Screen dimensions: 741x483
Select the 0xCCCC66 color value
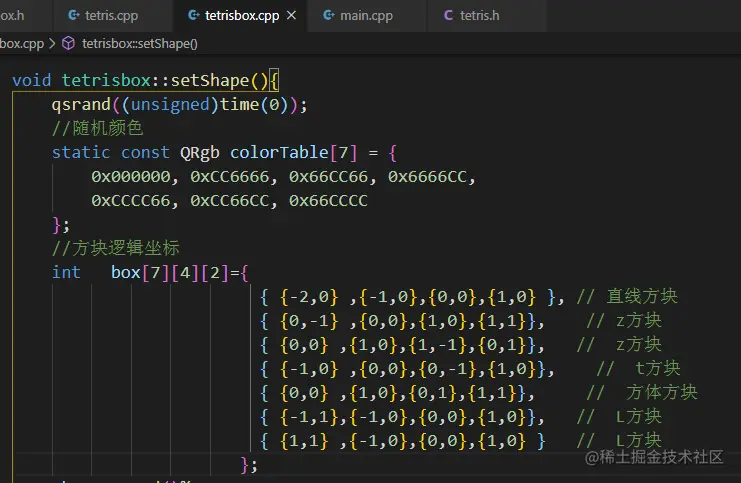coord(131,201)
